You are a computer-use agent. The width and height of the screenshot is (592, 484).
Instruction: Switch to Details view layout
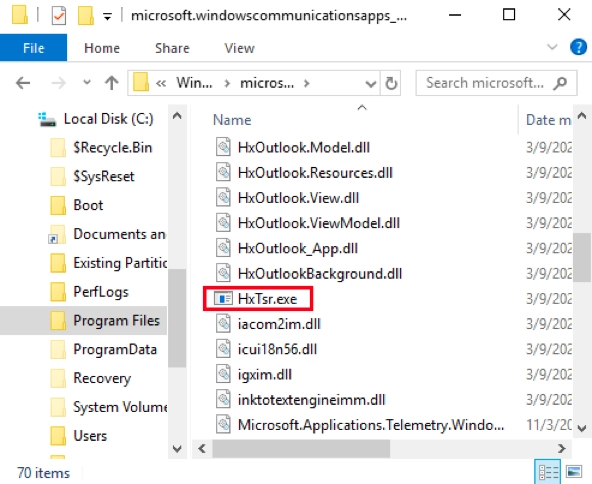pos(548,472)
